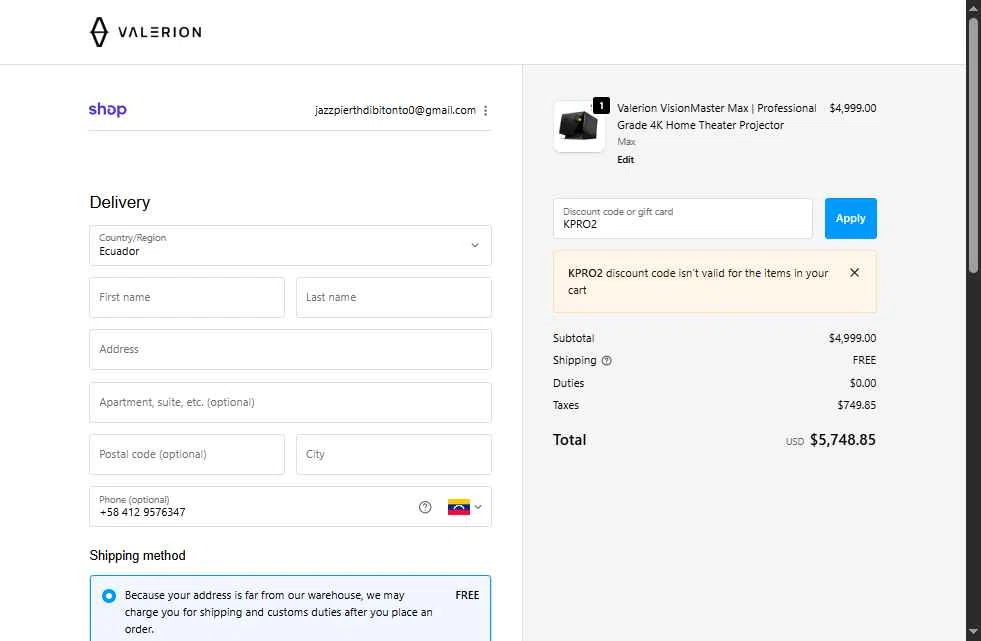Click the Postal code field
The width and height of the screenshot is (981, 641).
(187, 455)
